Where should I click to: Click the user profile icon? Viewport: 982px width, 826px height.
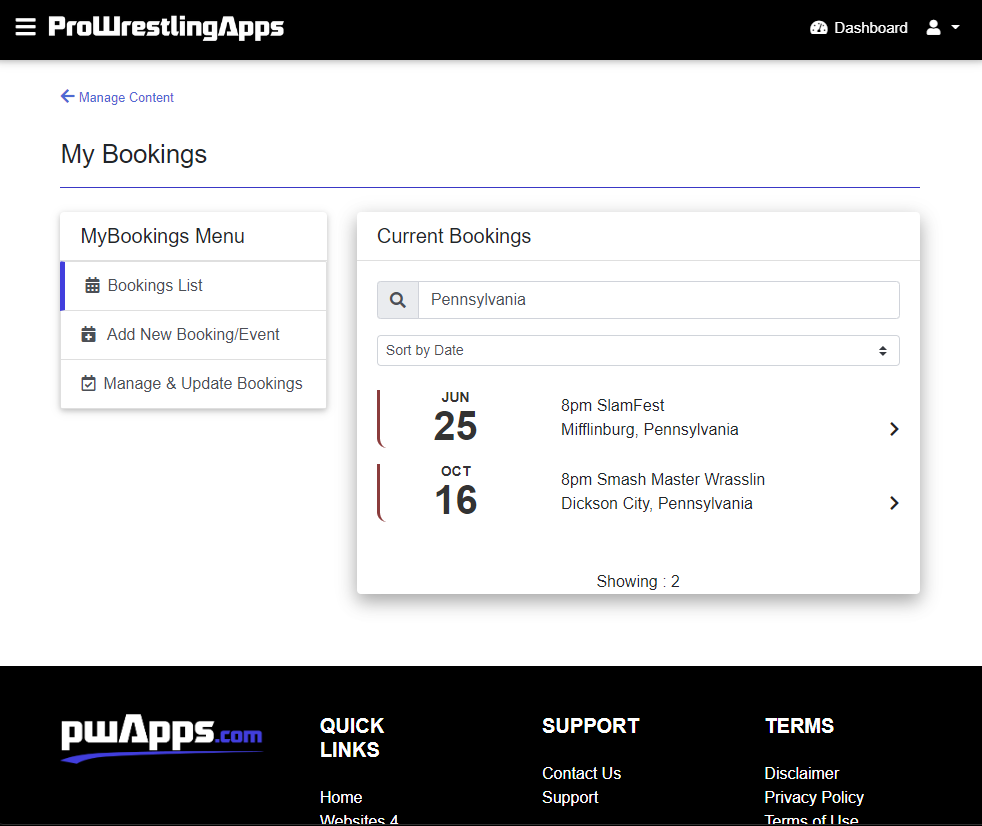[x=934, y=28]
